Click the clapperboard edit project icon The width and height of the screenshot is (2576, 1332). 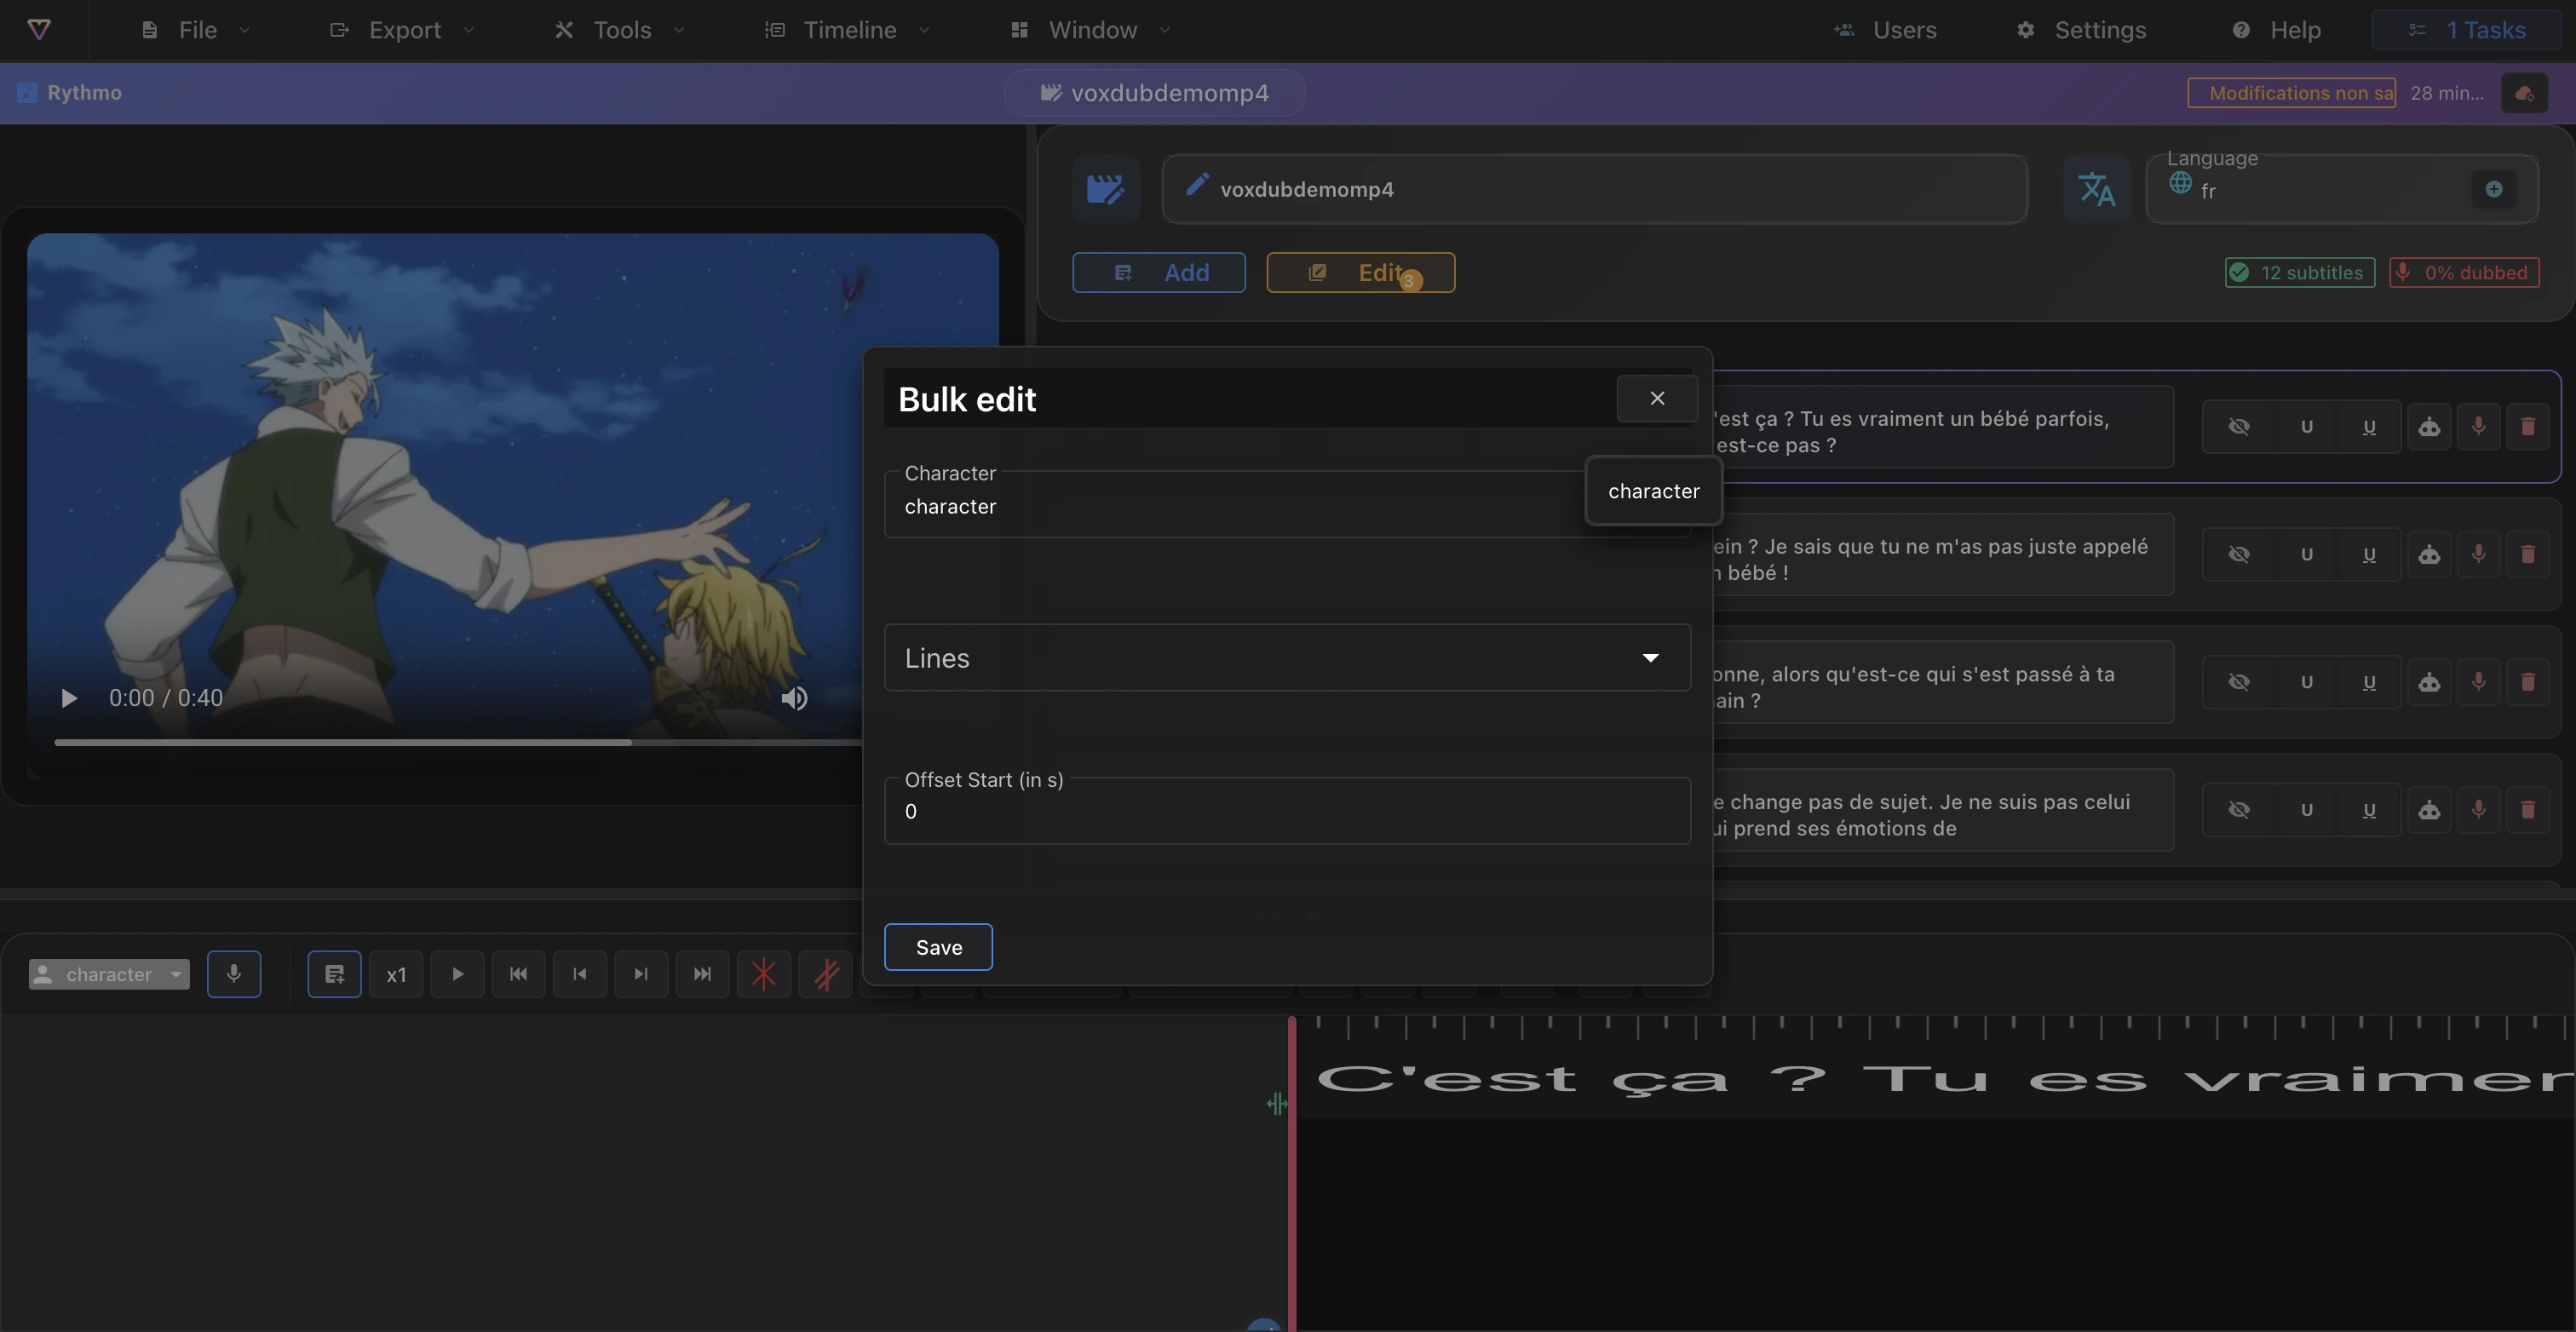1106,189
